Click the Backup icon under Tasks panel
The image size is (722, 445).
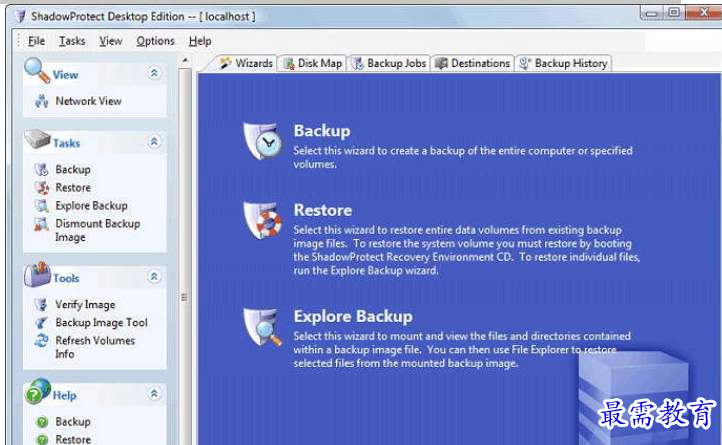(41, 170)
